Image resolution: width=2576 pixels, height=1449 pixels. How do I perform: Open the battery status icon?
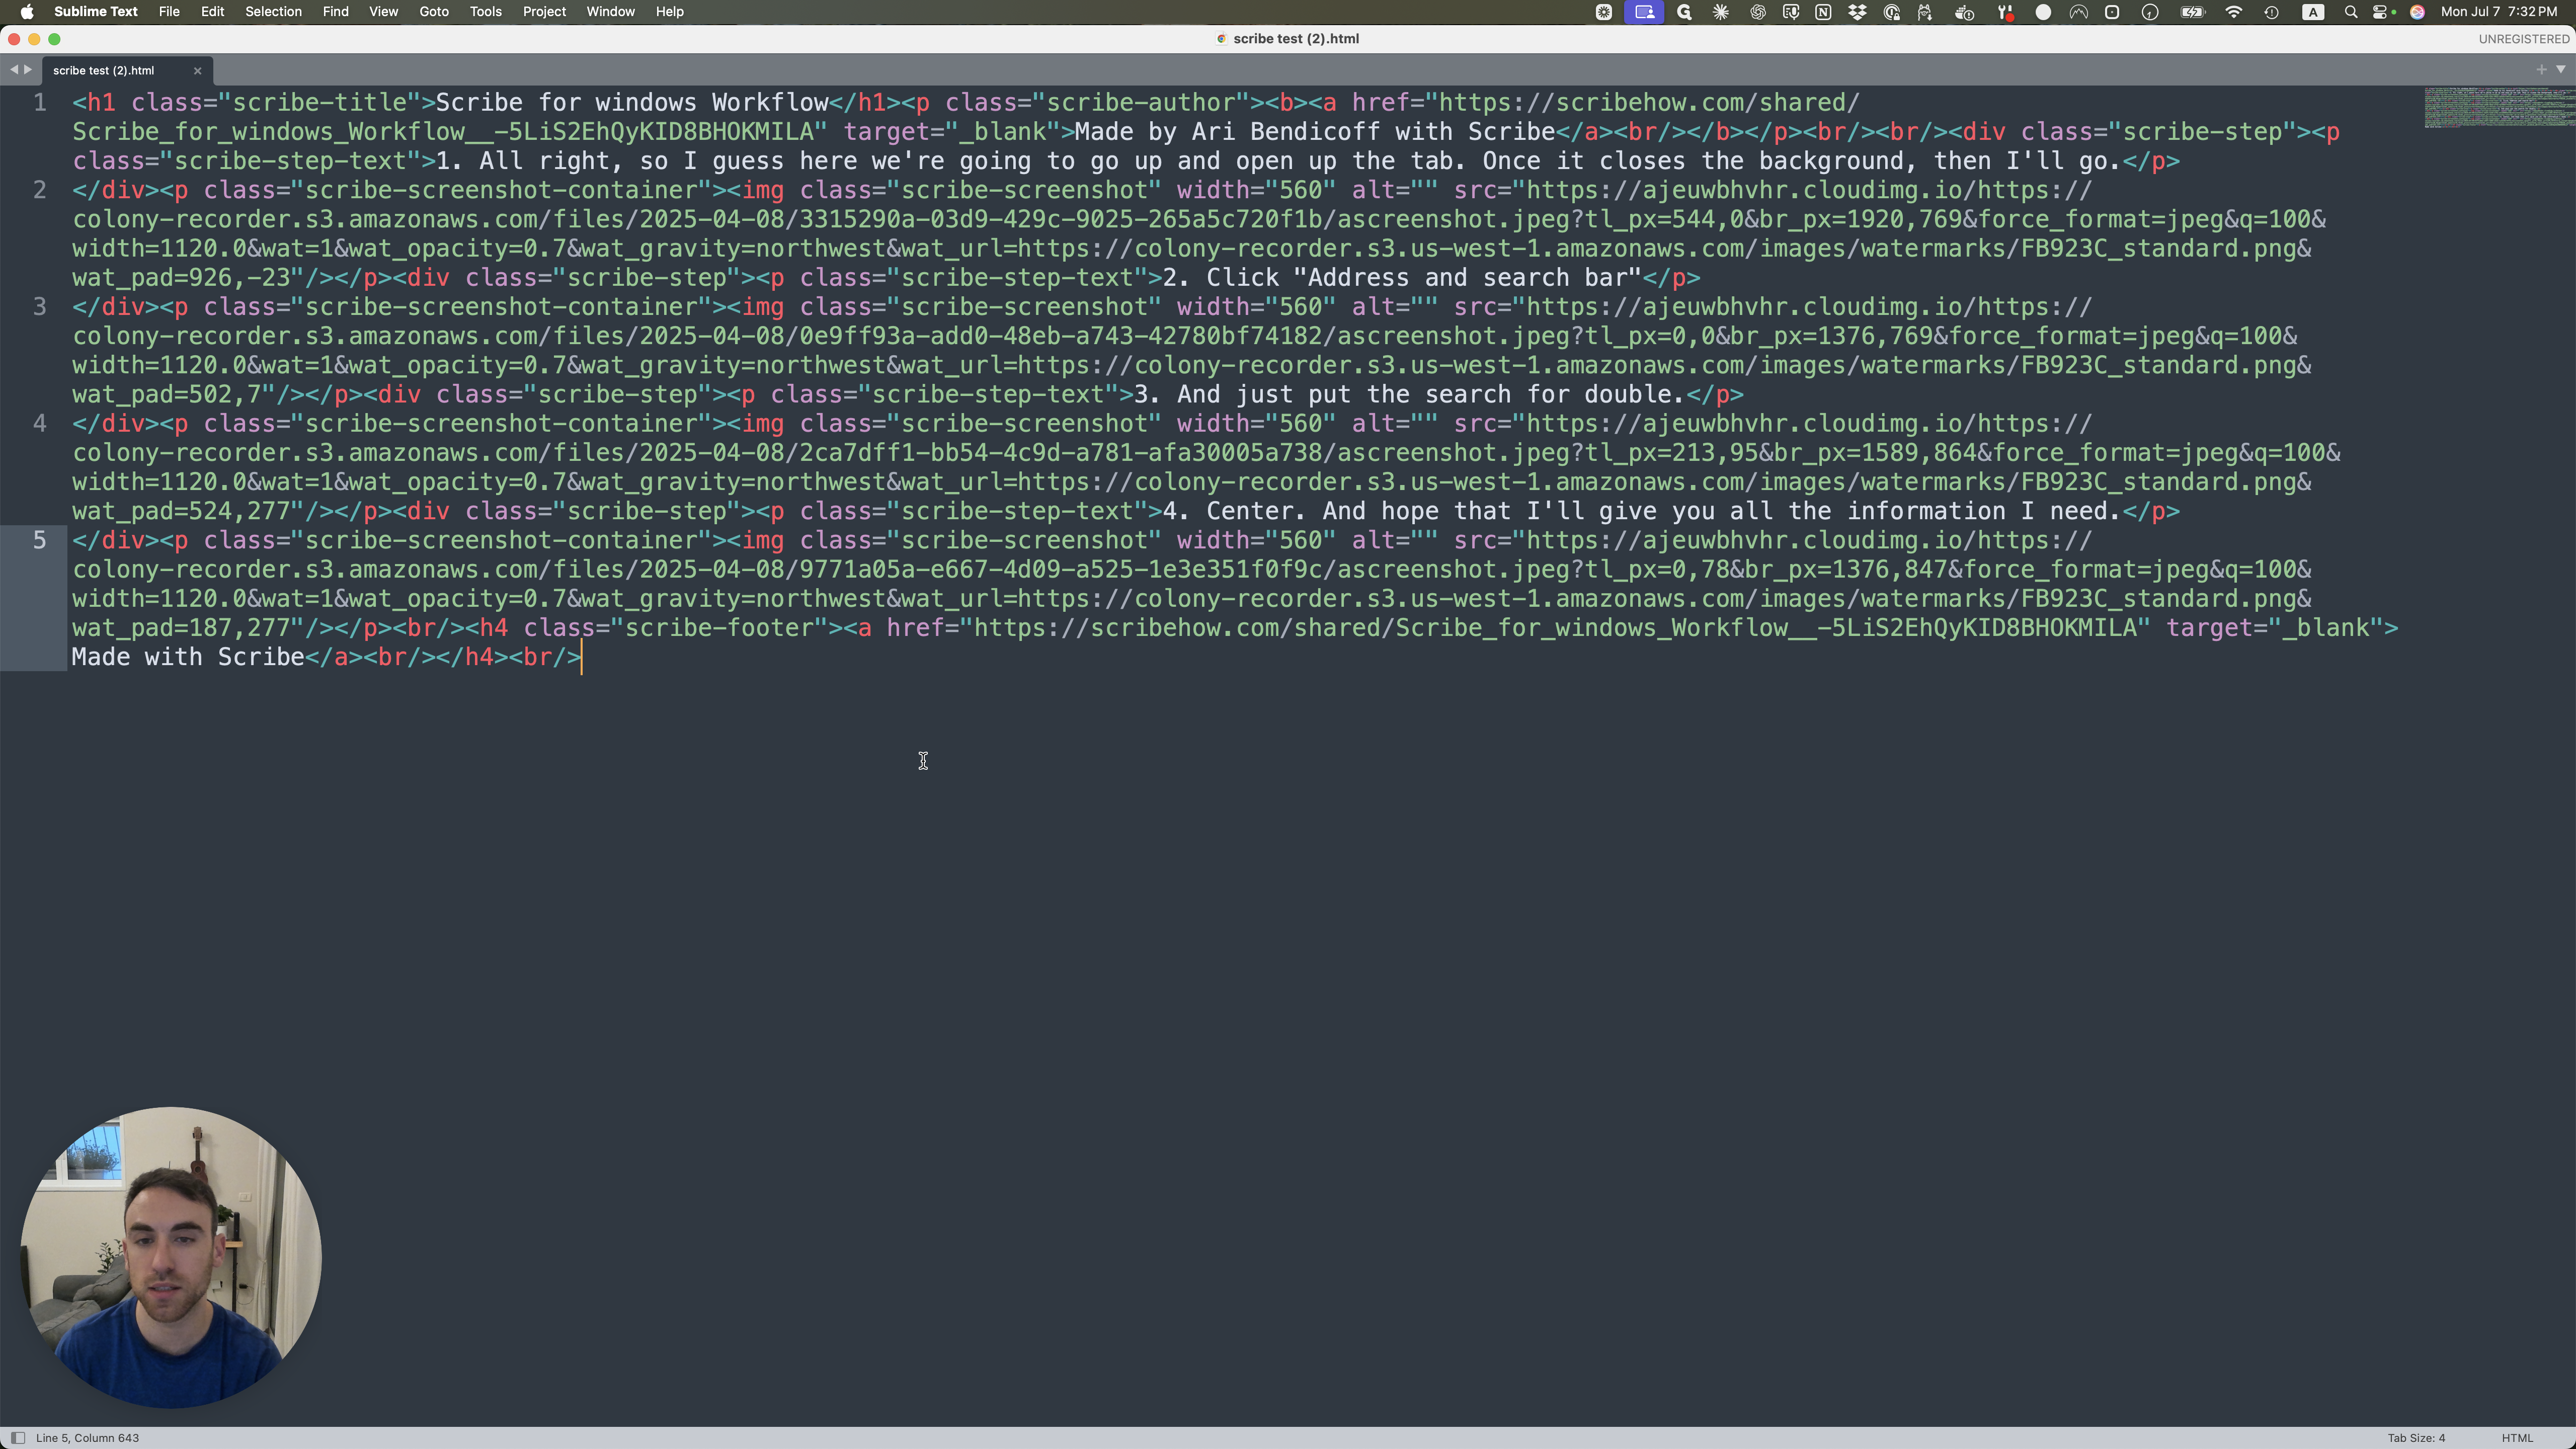tap(2192, 12)
